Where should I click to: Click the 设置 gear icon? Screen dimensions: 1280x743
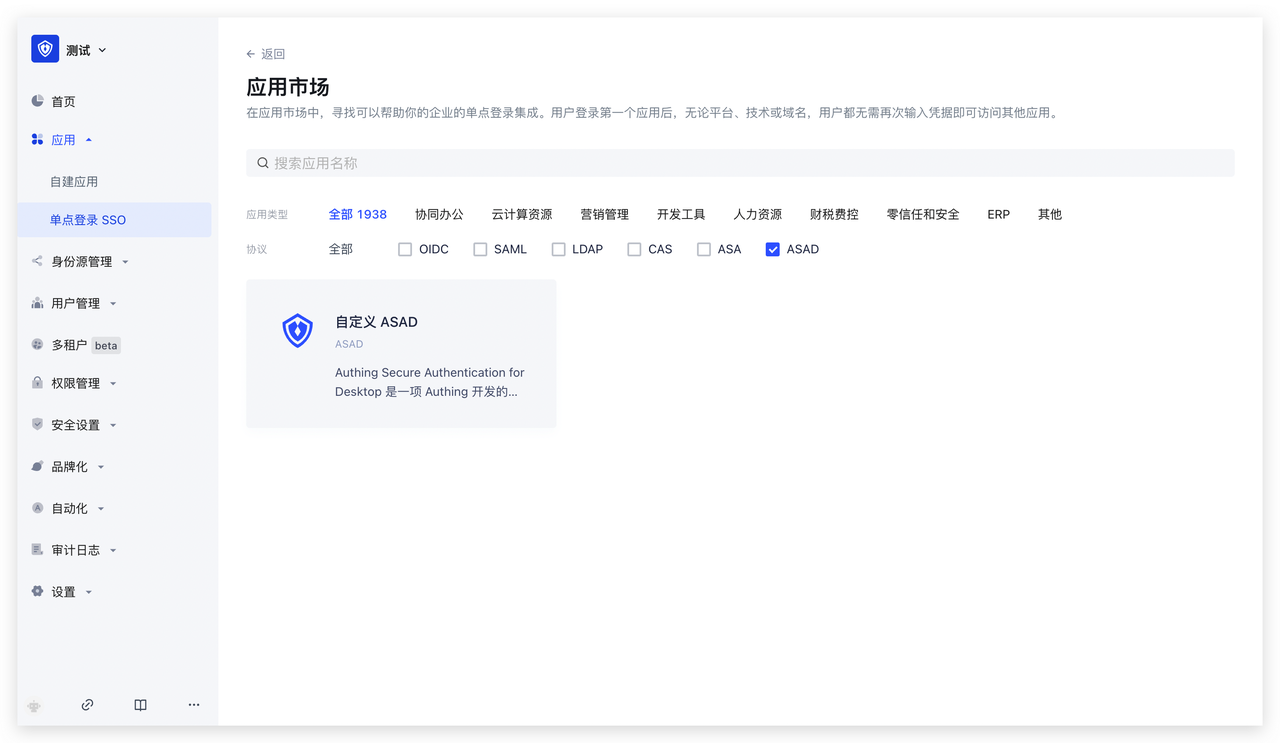[38, 591]
